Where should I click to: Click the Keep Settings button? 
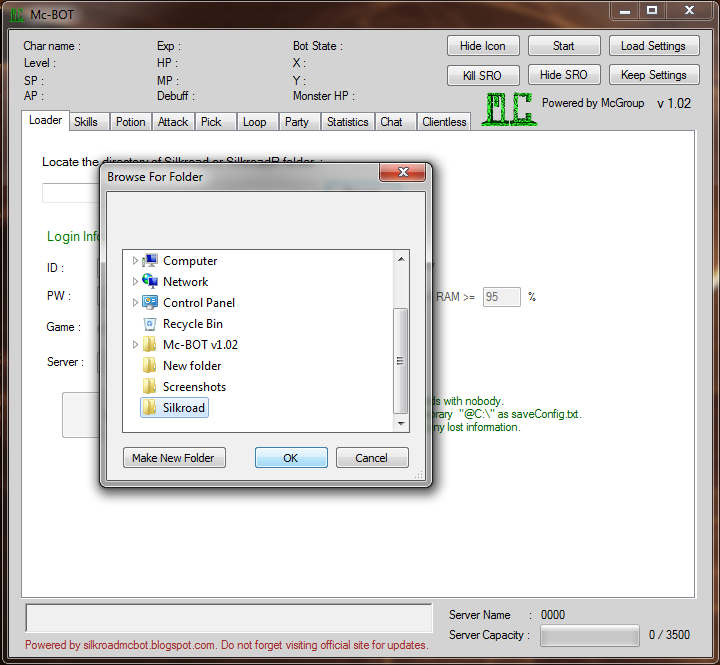[x=654, y=75]
